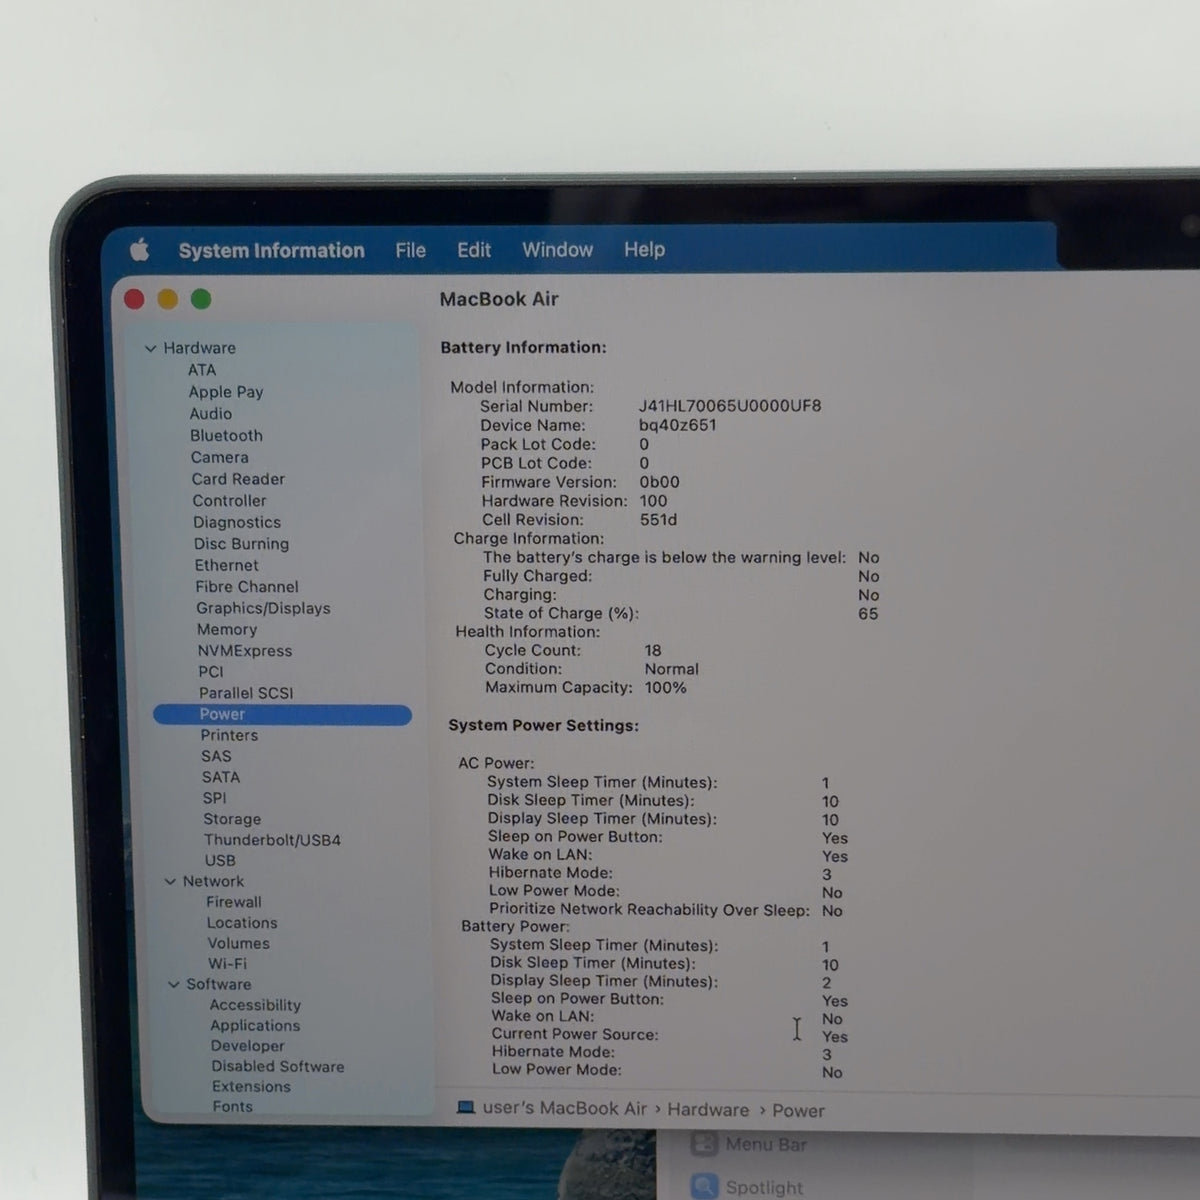Click the serial number J41HL70065U0000UF8
The width and height of the screenshot is (1200, 1200).
pos(730,406)
